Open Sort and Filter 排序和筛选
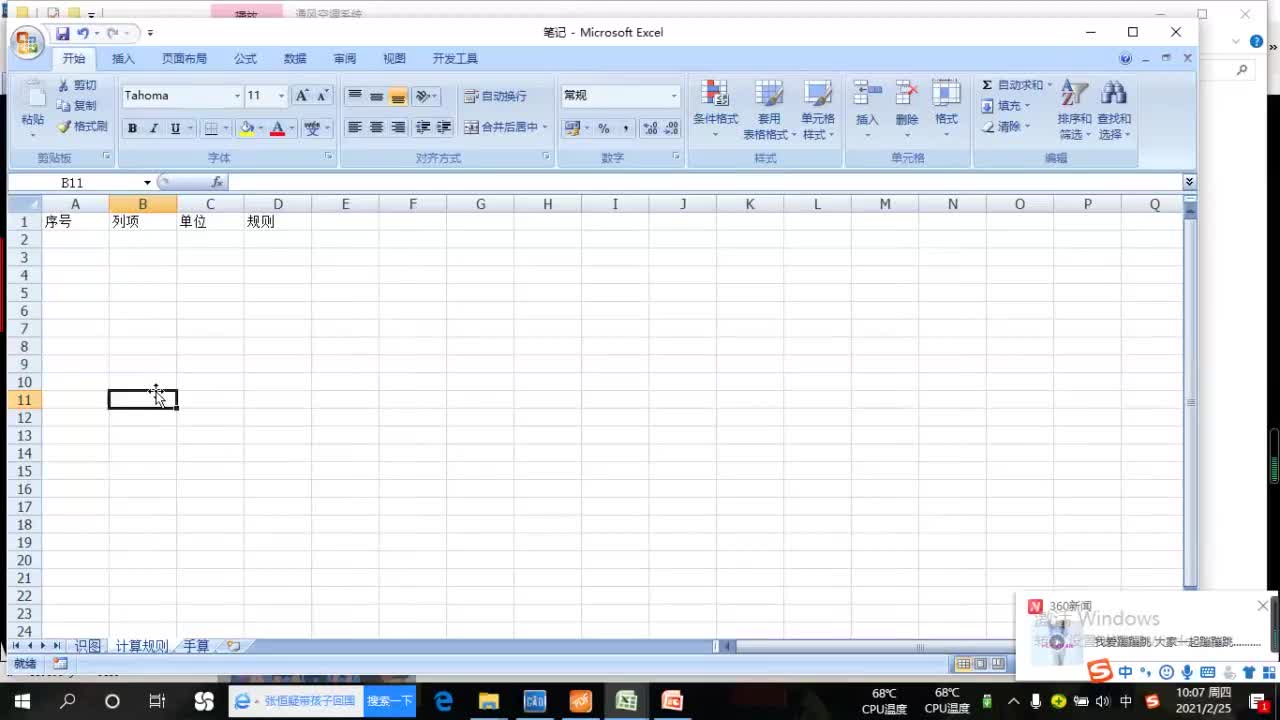 tap(1074, 110)
